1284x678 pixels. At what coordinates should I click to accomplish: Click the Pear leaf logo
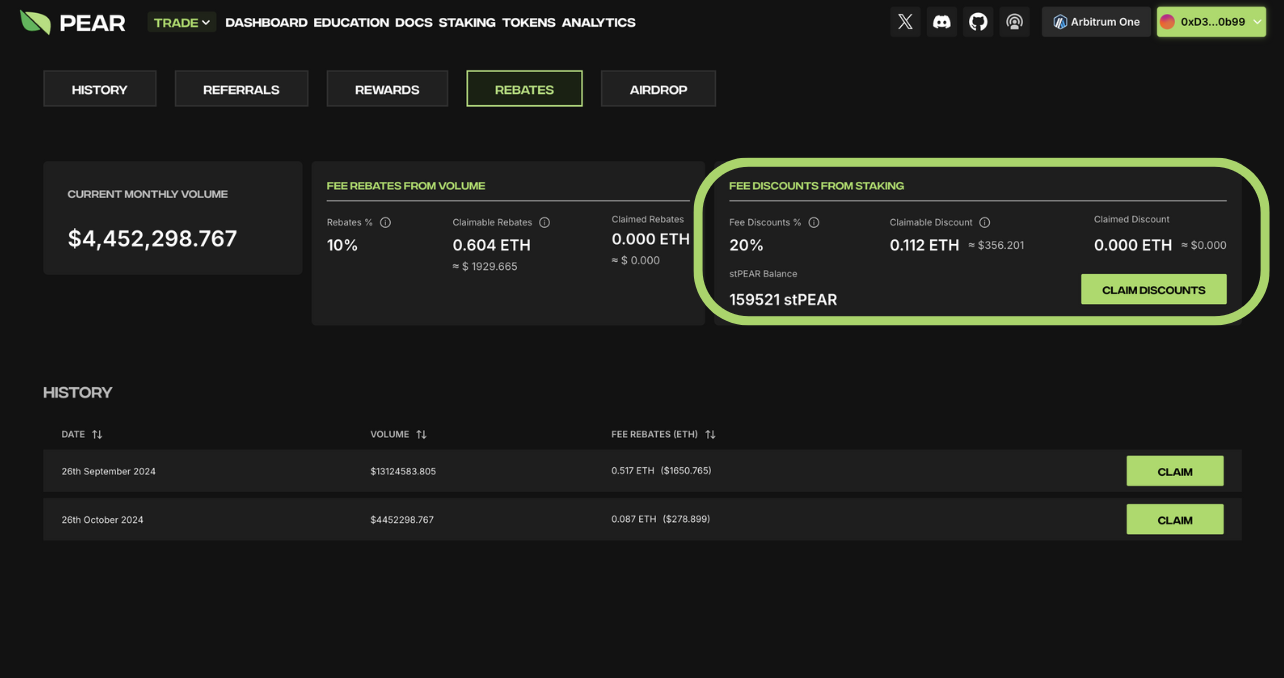[36, 22]
